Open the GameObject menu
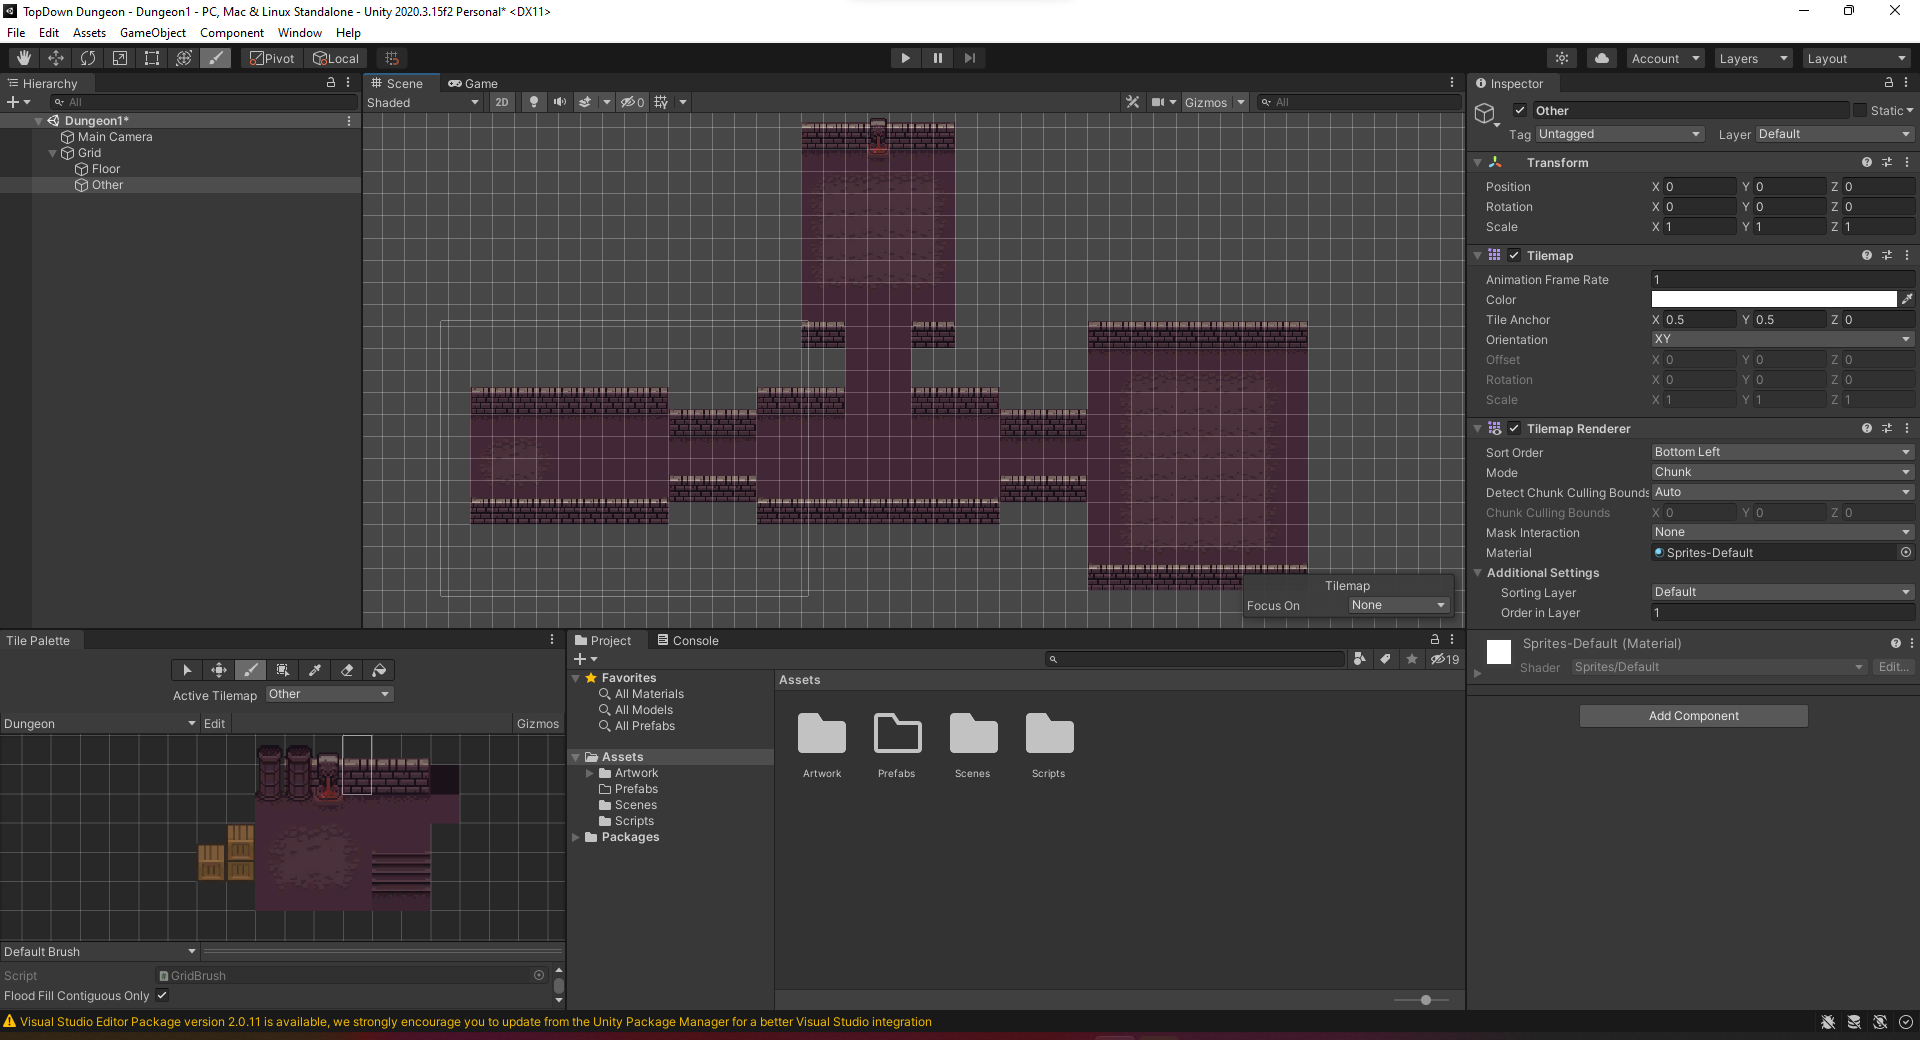This screenshot has height=1040, width=1920. 152,33
